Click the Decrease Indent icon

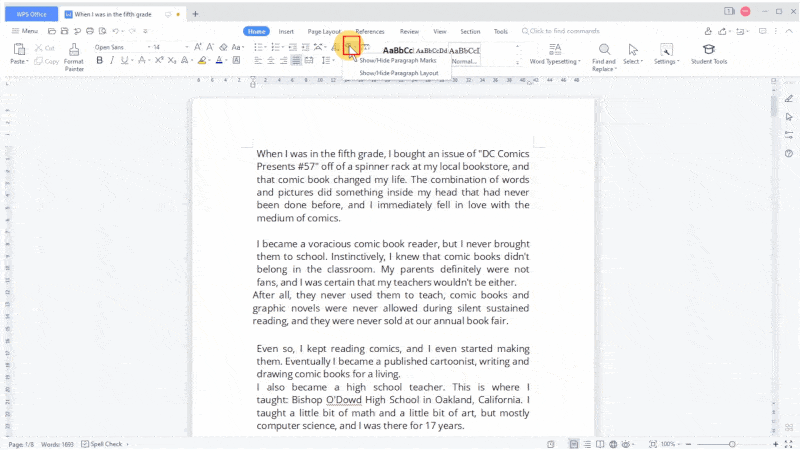tap(293, 47)
